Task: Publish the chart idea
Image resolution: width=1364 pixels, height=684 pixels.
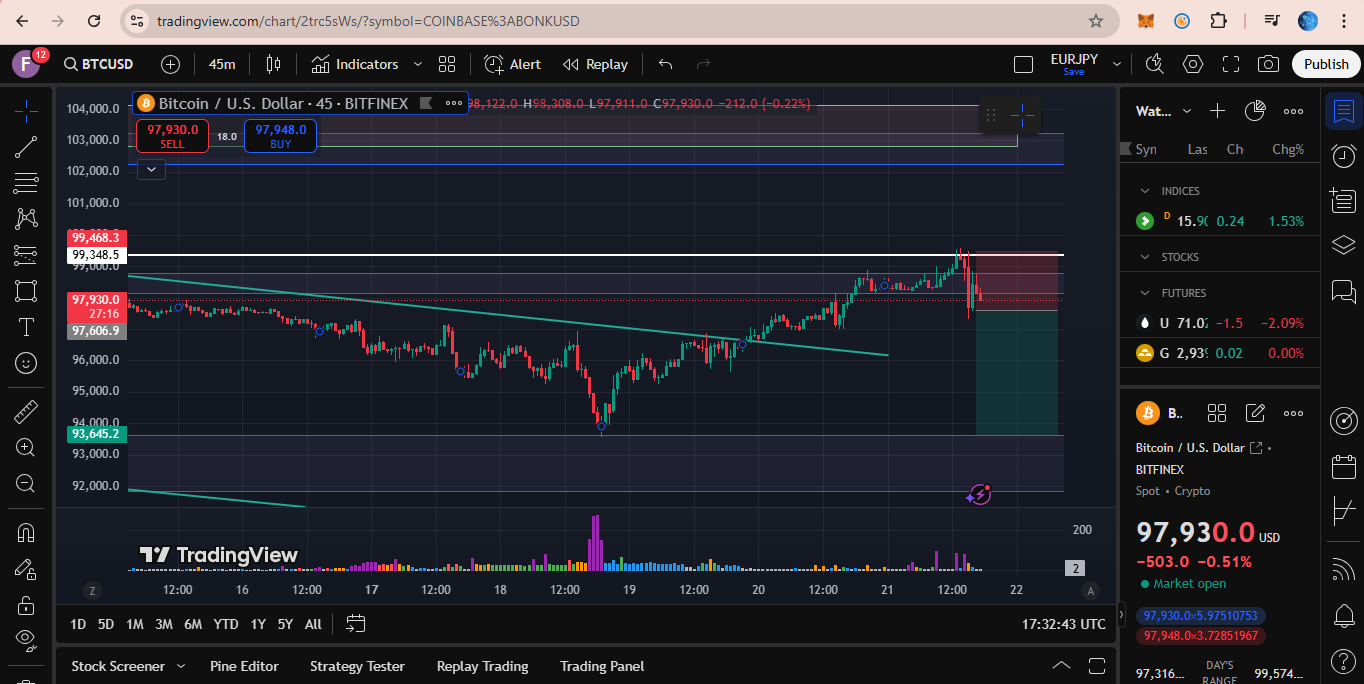Action: tap(1326, 64)
